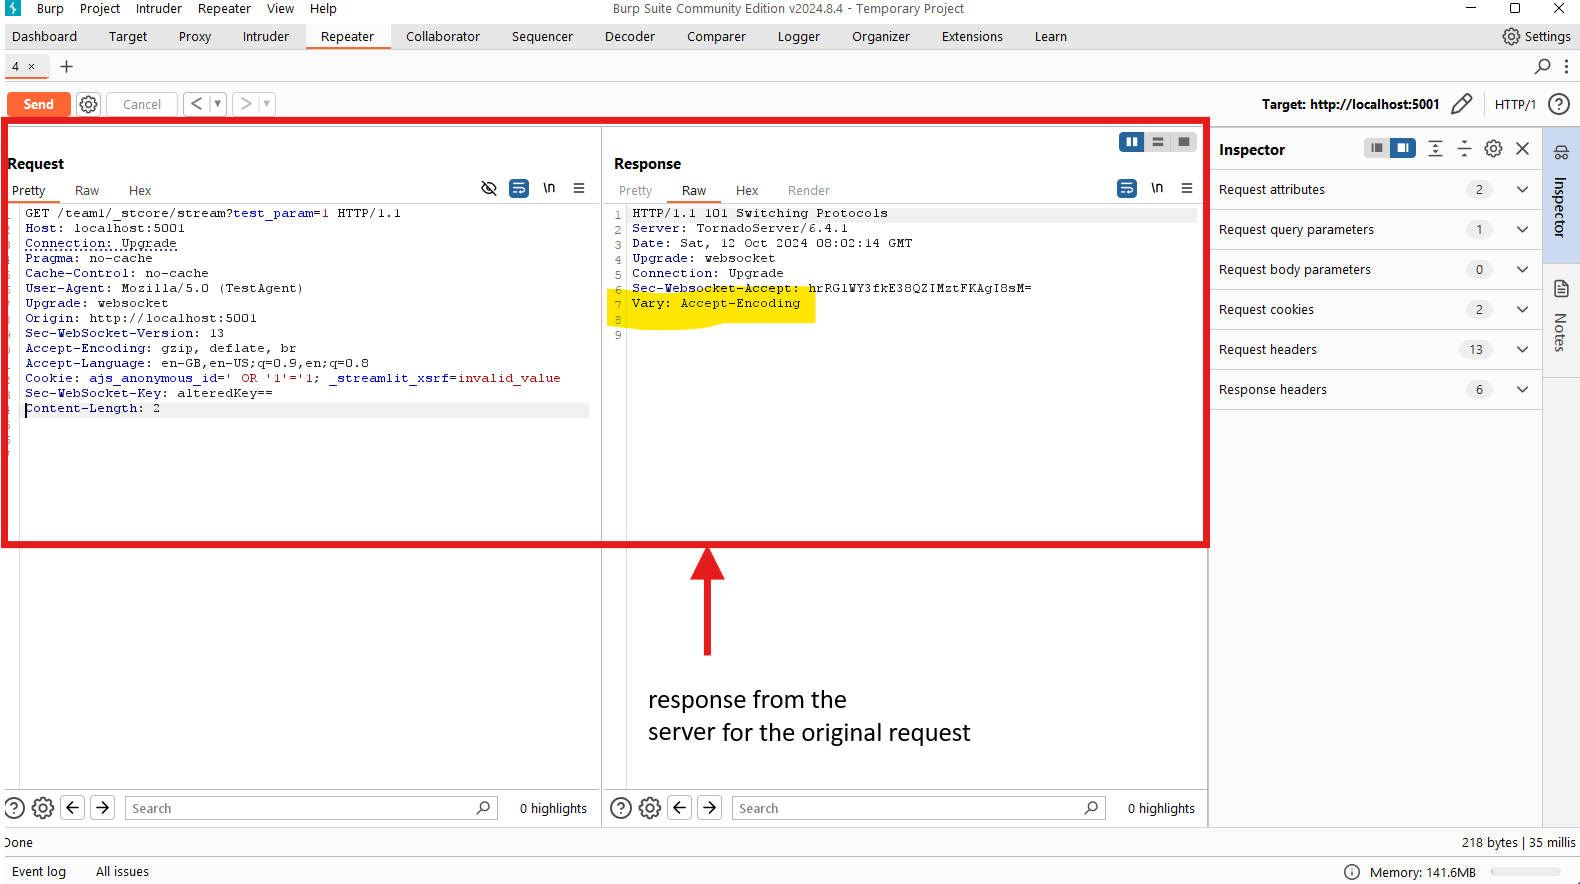Add a new Repeater tab
Image resolution: width=1580 pixels, height=884 pixels.
[x=67, y=66]
